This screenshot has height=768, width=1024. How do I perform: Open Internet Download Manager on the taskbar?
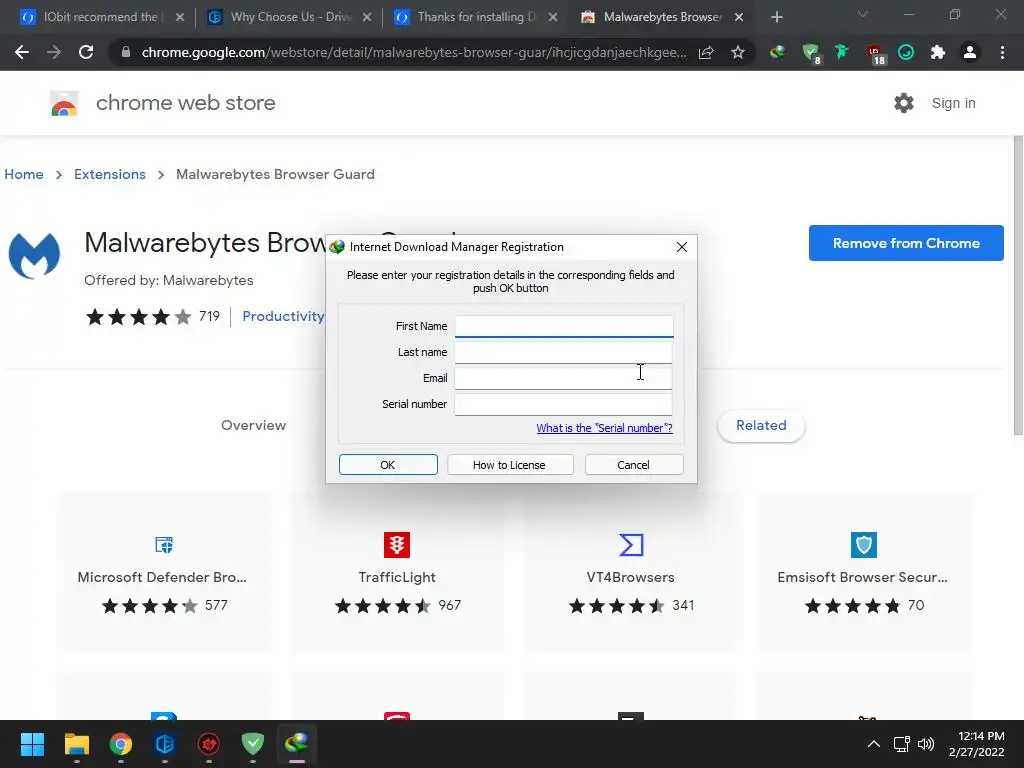pyautogui.click(x=296, y=744)
